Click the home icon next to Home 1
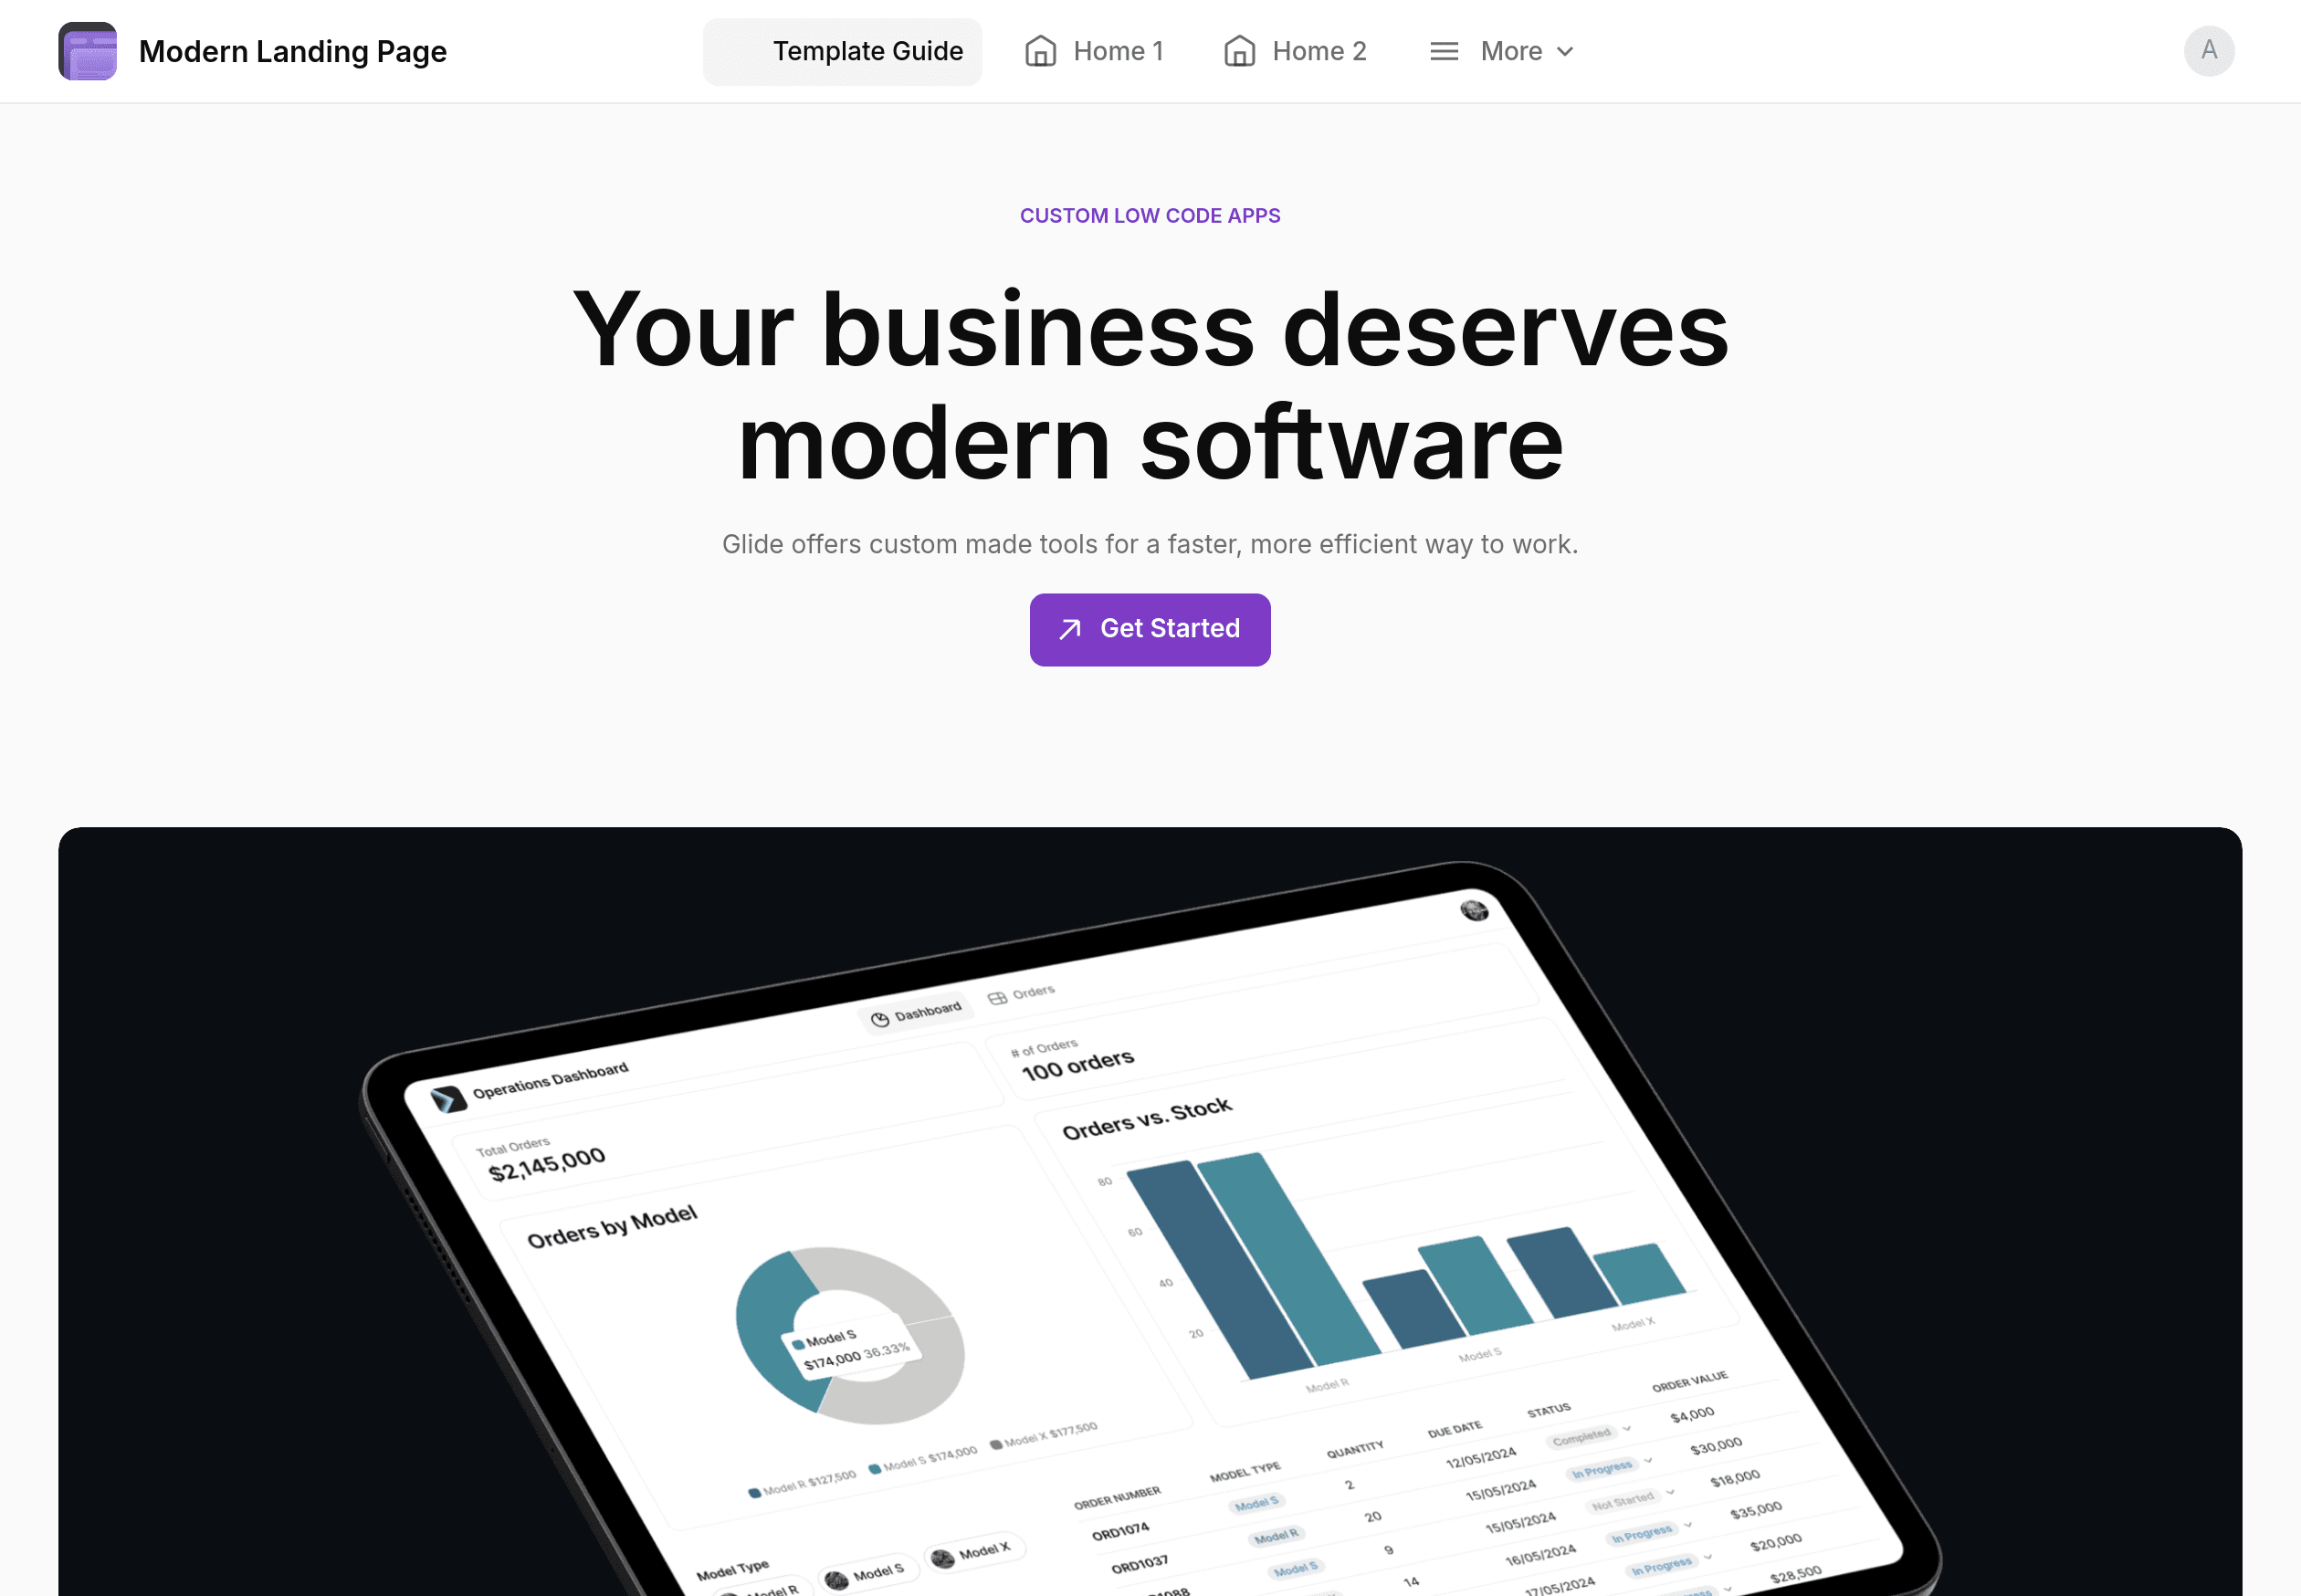Image resolution: width=2301 pixels, height=1596 pixels. [x=1040, y=51]
